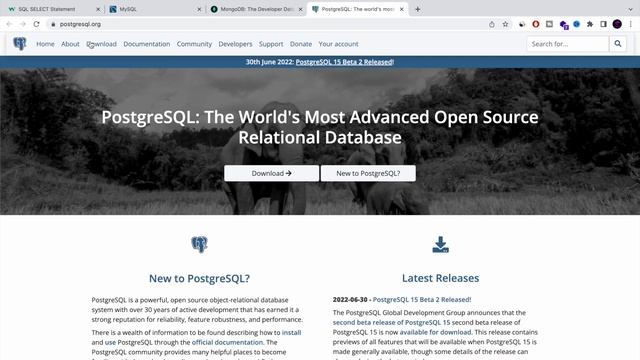Viewport: 640px width, 360px height.
Task: Follow the 'second beta release of PostgreSQL 15' link
Action: (x=391, y=322)
